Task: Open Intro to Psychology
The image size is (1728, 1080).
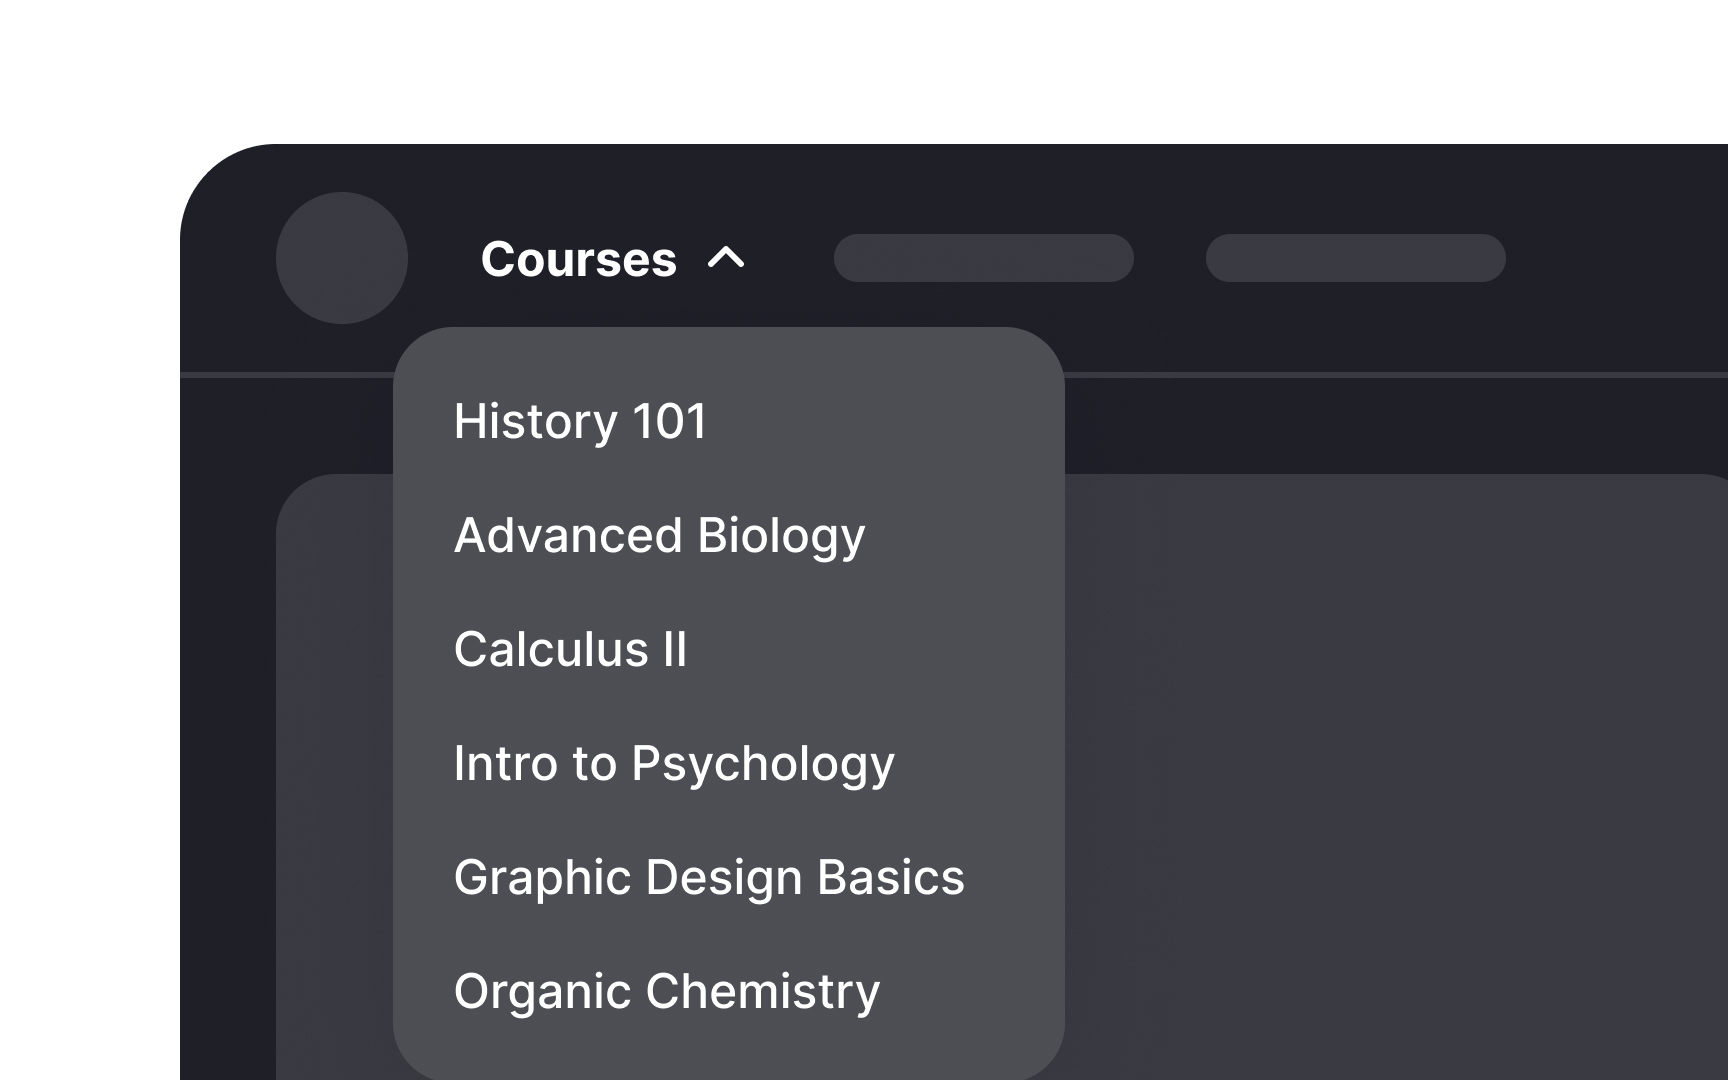Action: pos(673,763)
